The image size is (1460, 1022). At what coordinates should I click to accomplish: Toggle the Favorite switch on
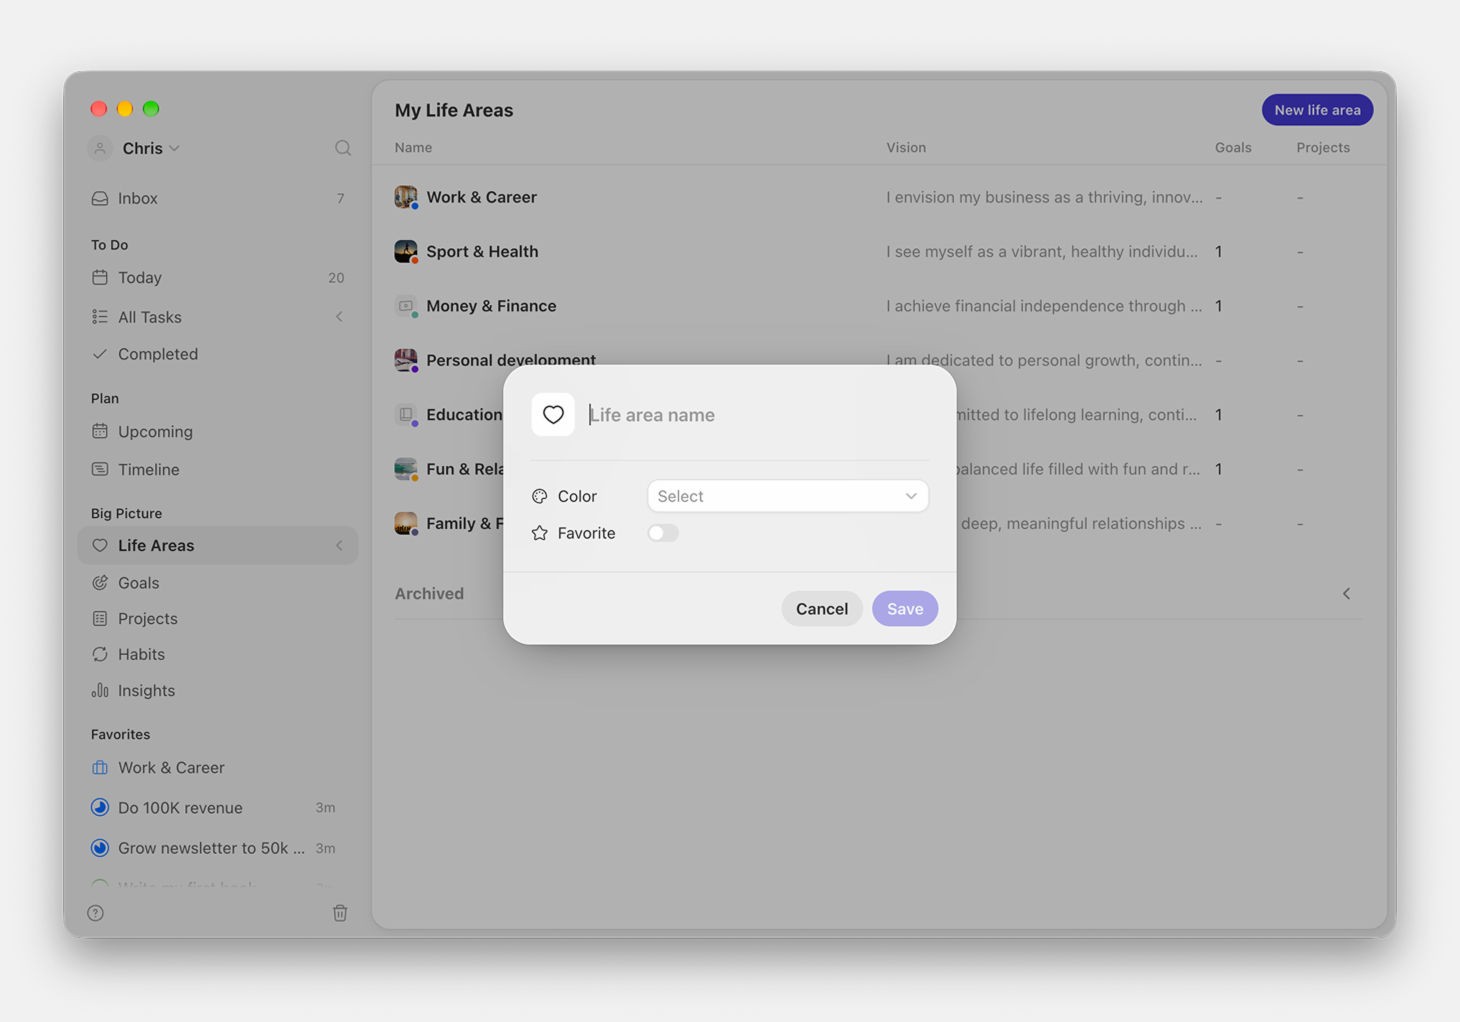663,533
